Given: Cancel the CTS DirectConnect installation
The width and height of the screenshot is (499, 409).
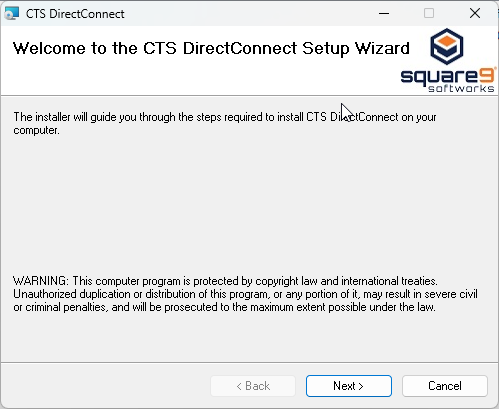Looking at the screenshot, I should point(445,386).
